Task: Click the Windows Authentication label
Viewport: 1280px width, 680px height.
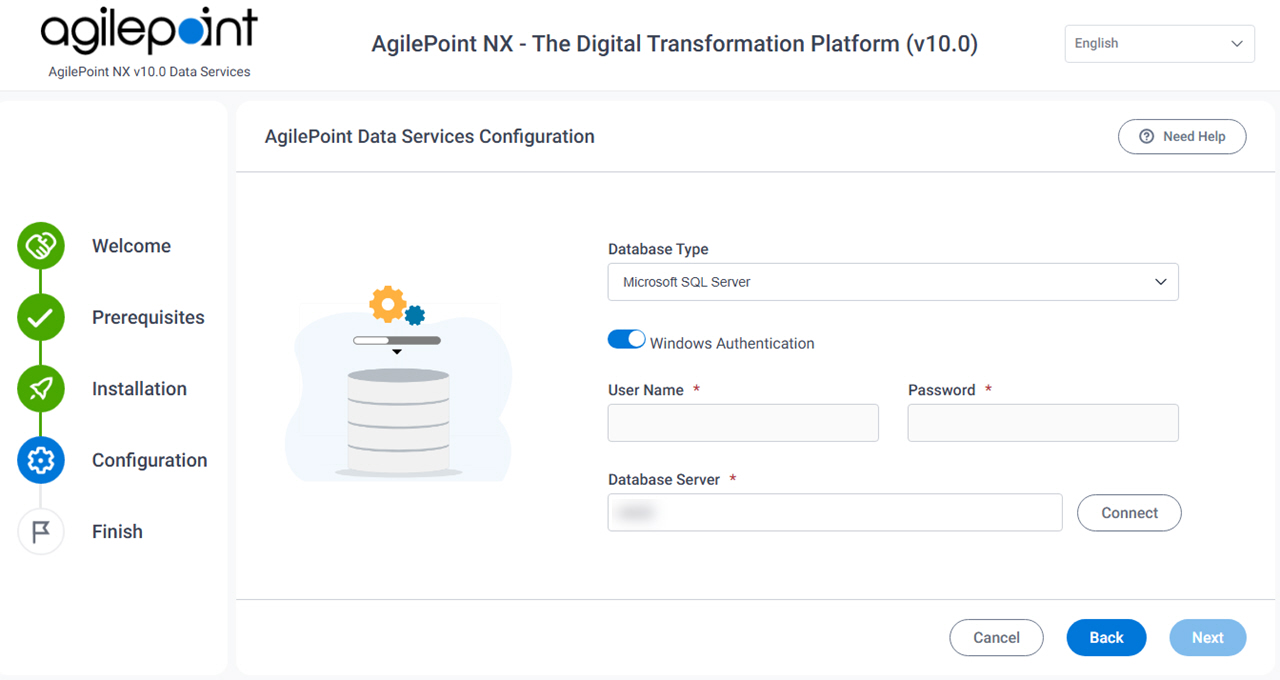Action: 732,343
